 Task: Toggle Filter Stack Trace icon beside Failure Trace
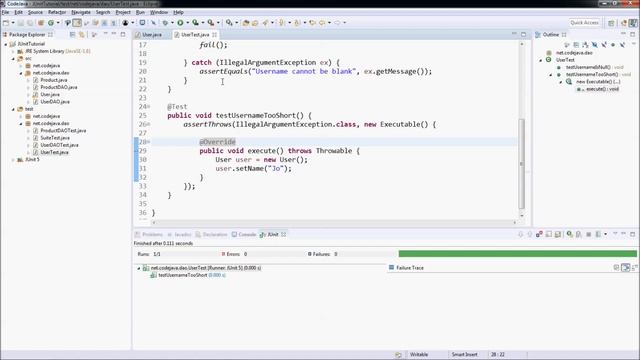pos(626,268)
